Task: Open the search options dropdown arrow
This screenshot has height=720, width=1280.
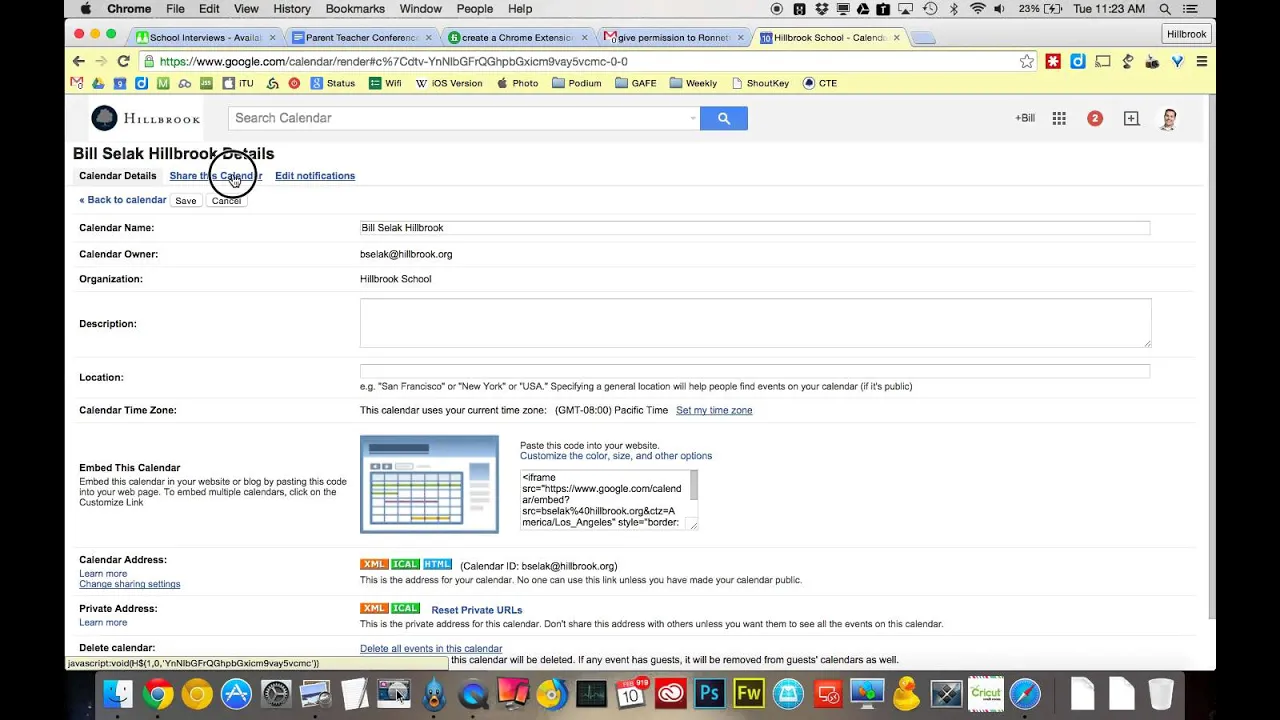Action: pos(692,118)
